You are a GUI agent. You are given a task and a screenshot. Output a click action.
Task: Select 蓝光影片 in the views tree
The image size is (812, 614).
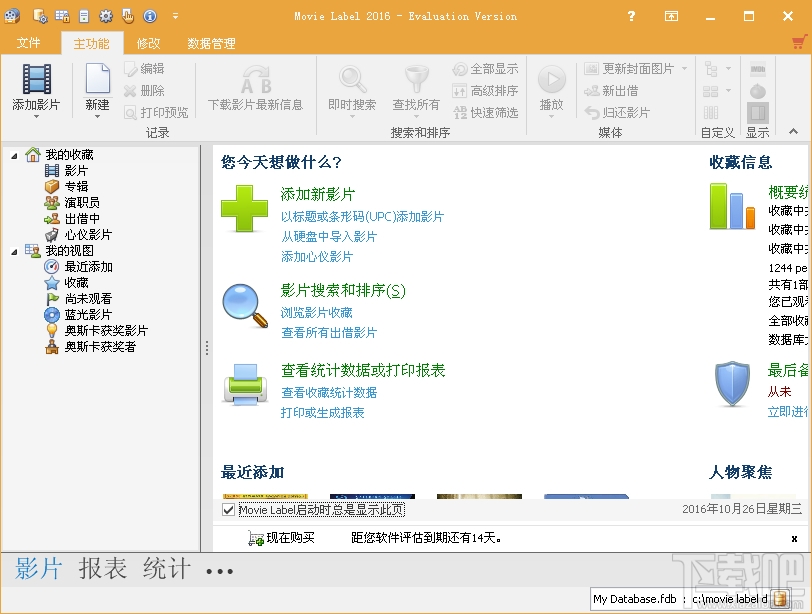click(78, 315)
